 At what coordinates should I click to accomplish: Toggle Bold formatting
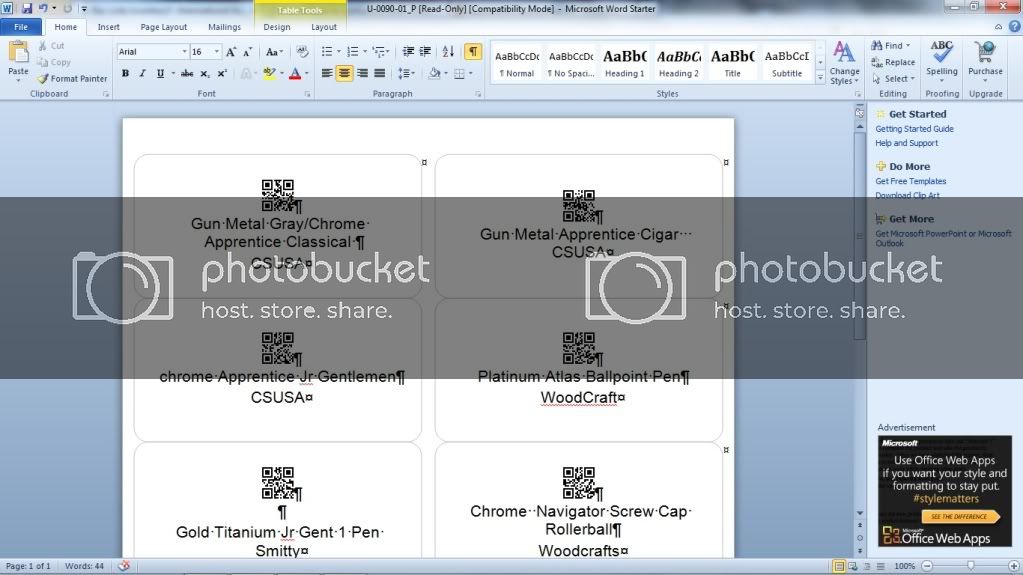point(125,74)
